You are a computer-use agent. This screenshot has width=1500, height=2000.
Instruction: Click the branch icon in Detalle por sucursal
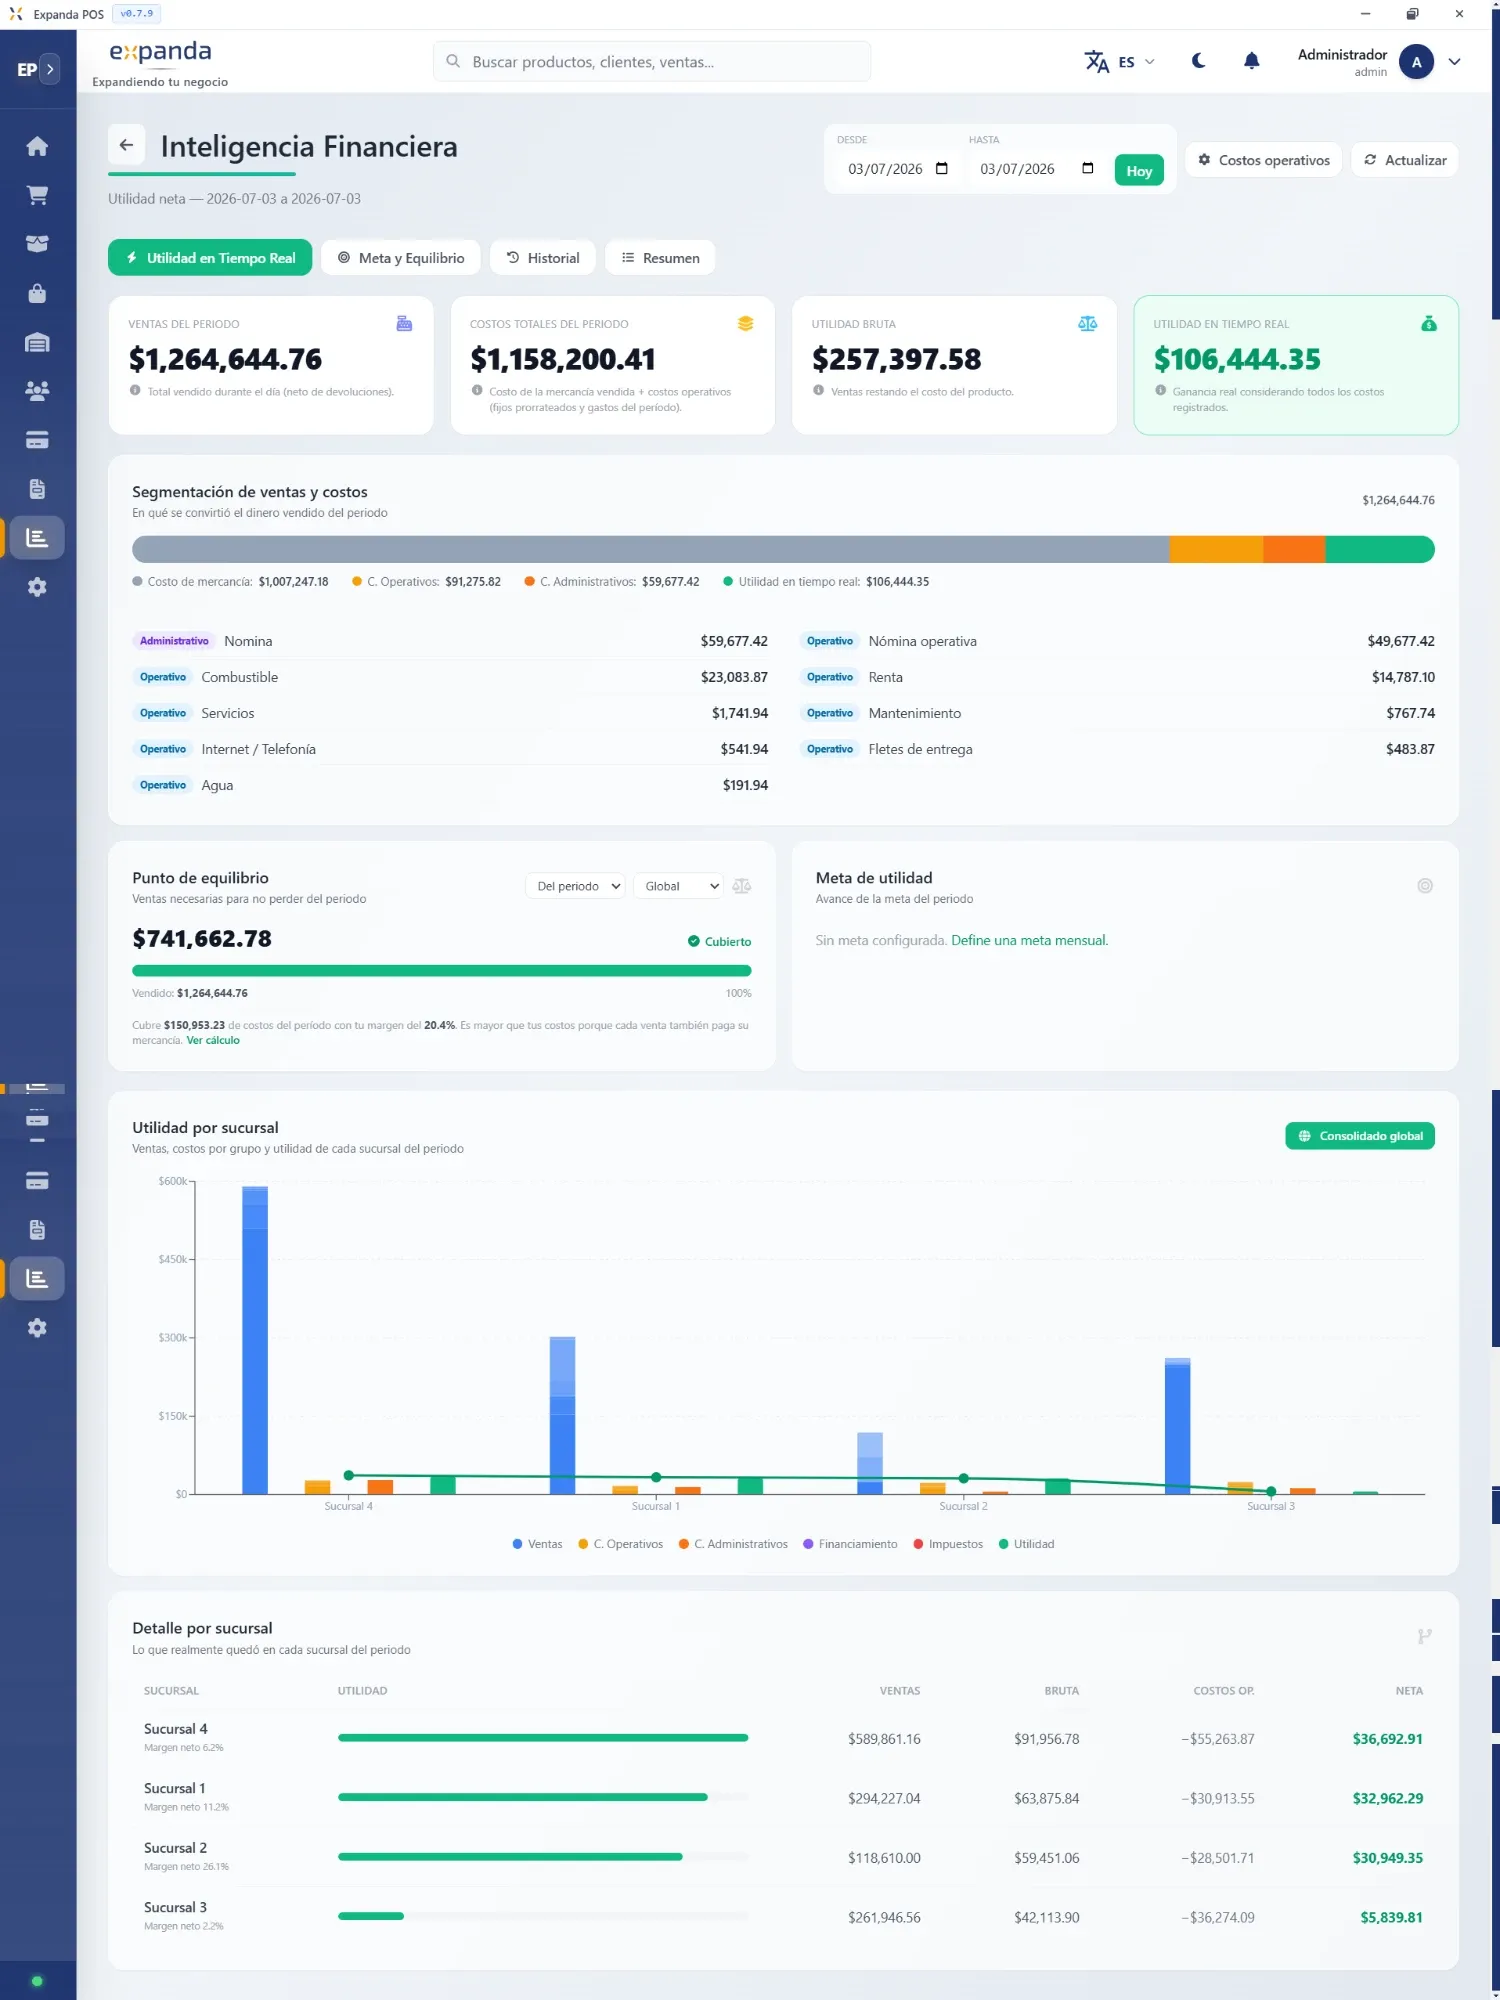(1425, 1636)
